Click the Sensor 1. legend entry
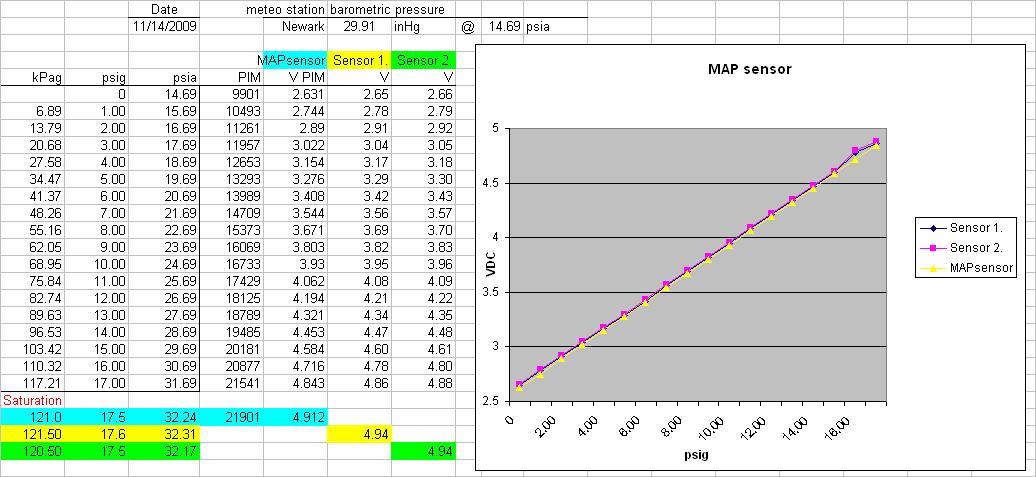Image resolution: width=1036 pixels, height=477 pixels. (977, 227)
